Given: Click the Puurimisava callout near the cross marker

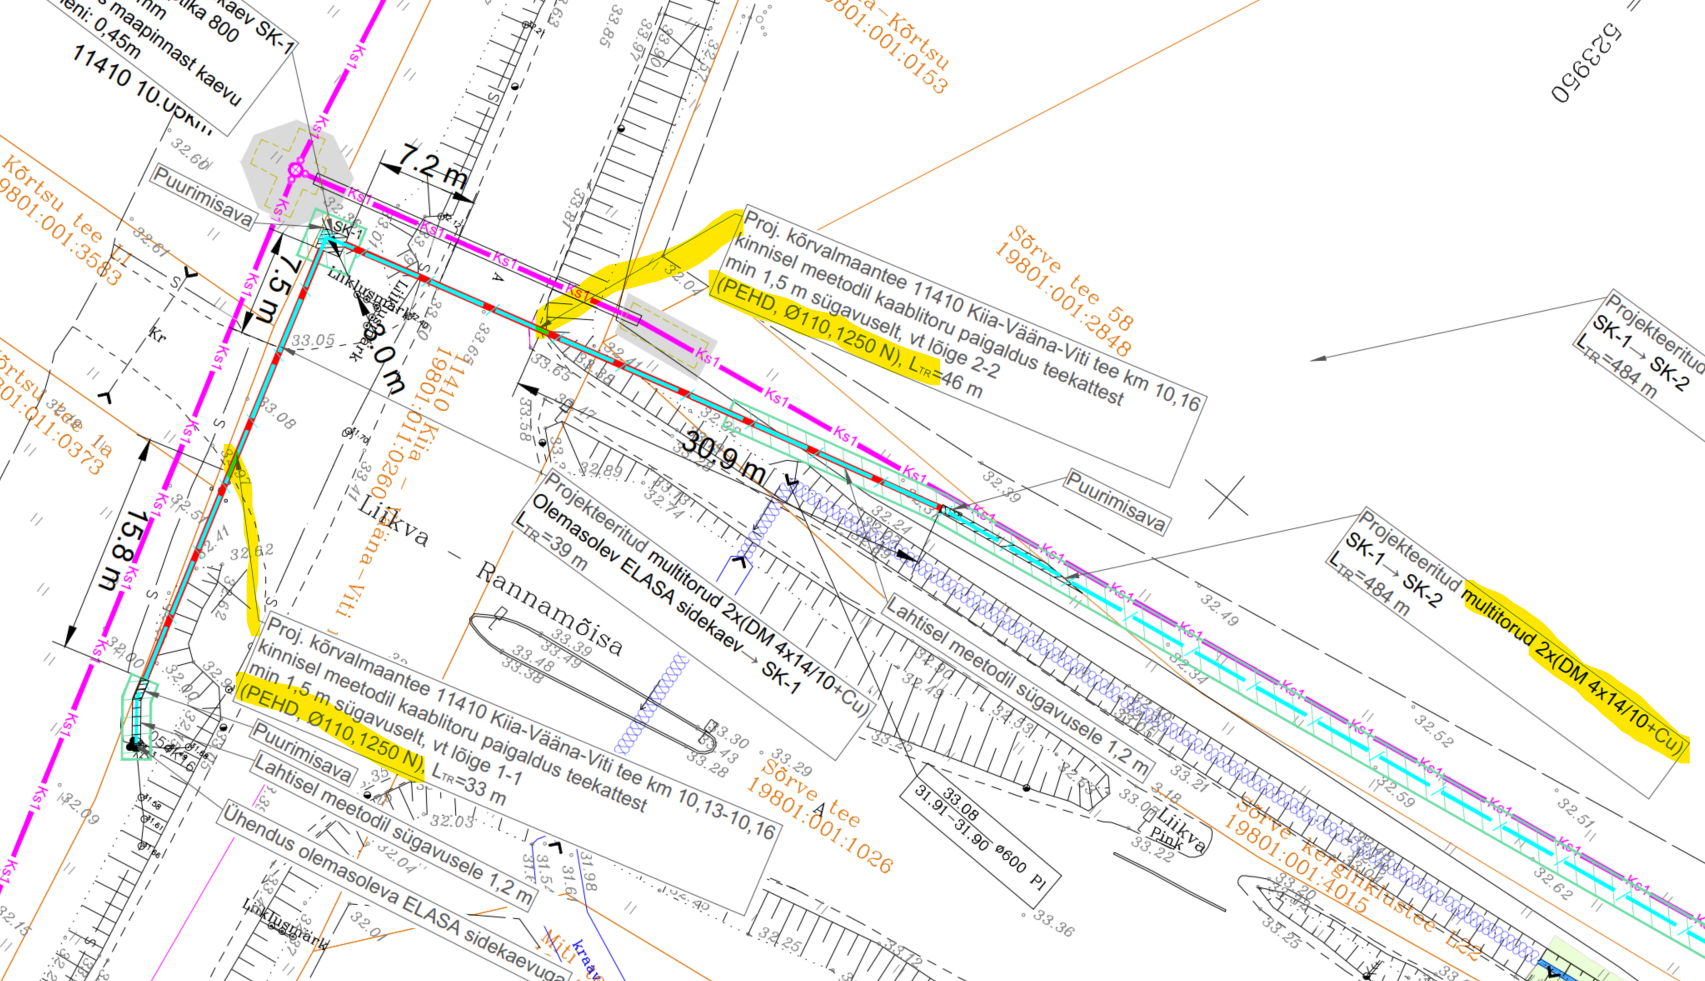Looking at the screenshot, I should 1116,500.
